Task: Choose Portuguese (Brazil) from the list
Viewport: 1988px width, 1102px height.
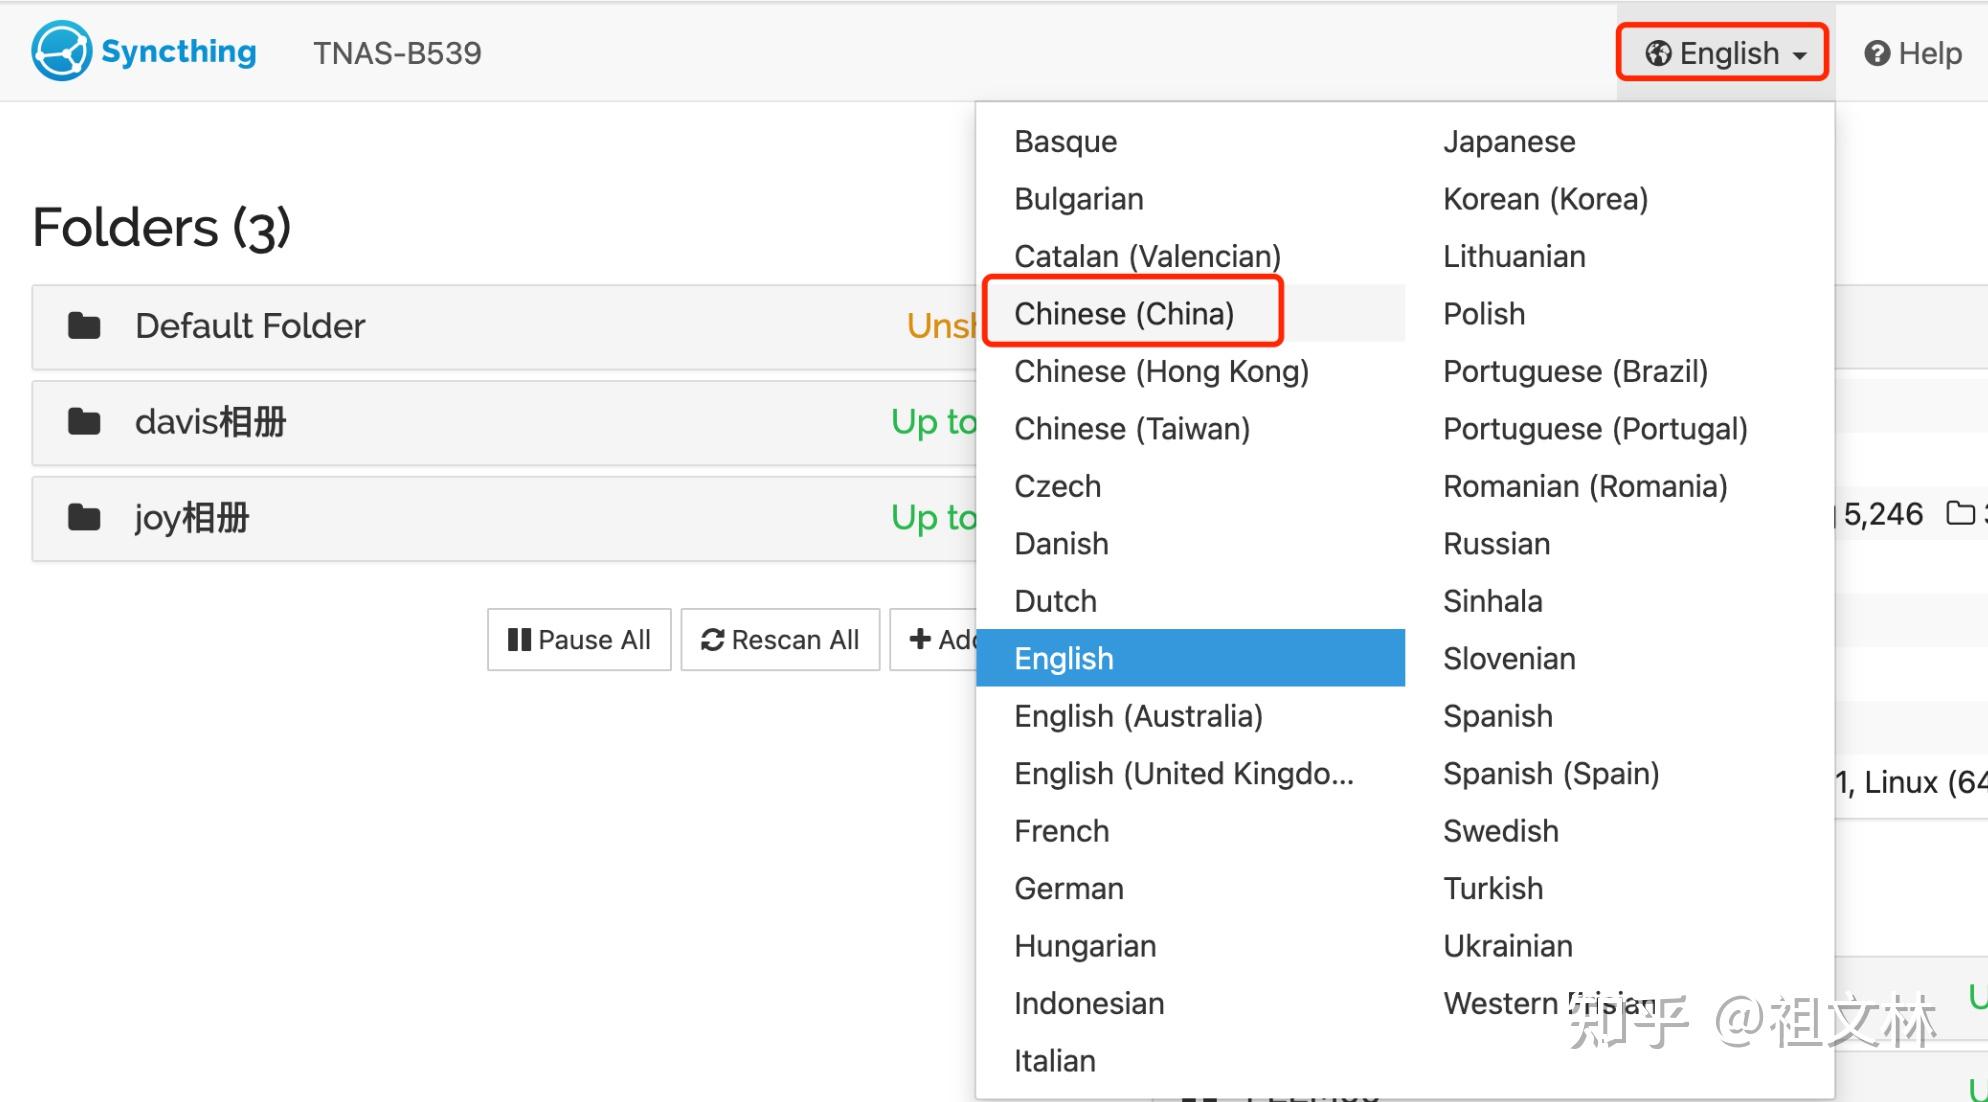Action: coord(1575,372)
